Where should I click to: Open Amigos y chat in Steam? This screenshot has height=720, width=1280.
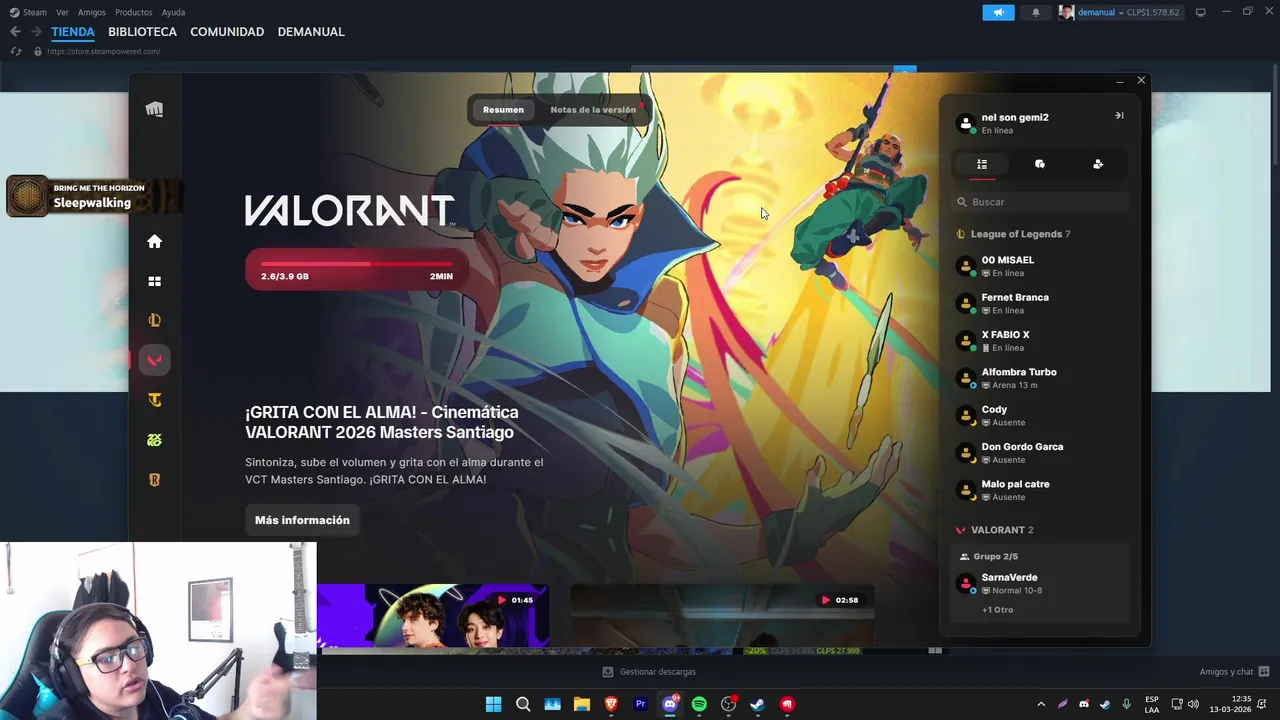tap(1234, 672)
